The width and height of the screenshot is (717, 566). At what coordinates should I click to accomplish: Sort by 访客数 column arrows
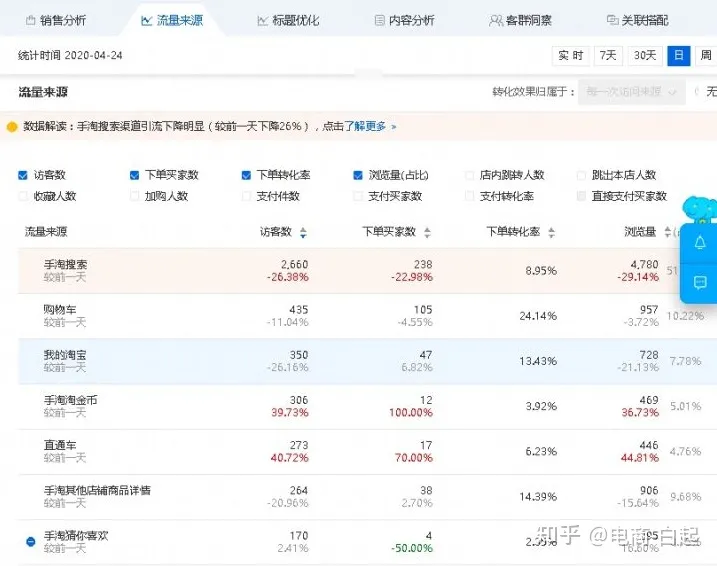[x=303, y=233]
